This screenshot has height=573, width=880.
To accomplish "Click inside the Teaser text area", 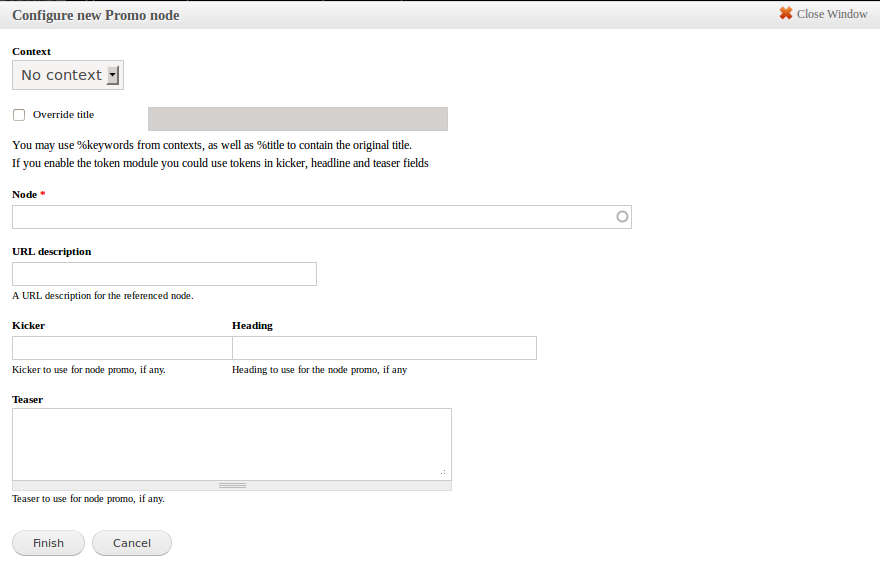I will (x=231, y=443).
